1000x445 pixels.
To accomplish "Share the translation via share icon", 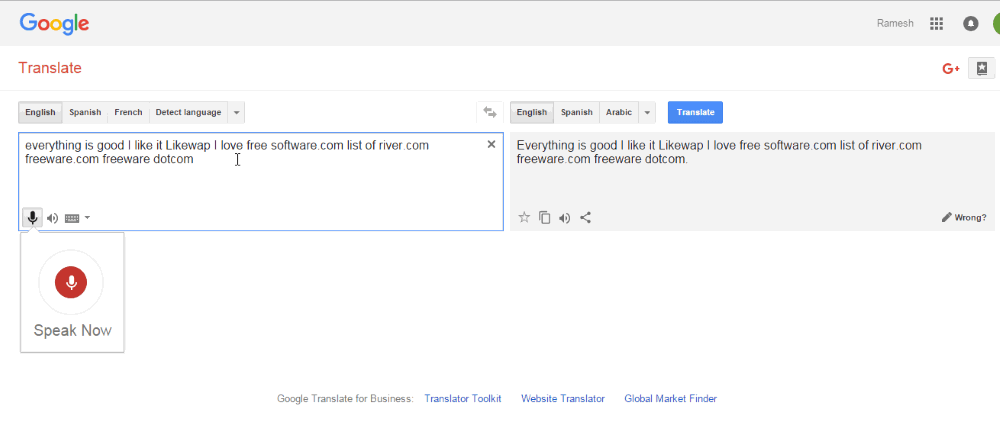I will (585, 218).
